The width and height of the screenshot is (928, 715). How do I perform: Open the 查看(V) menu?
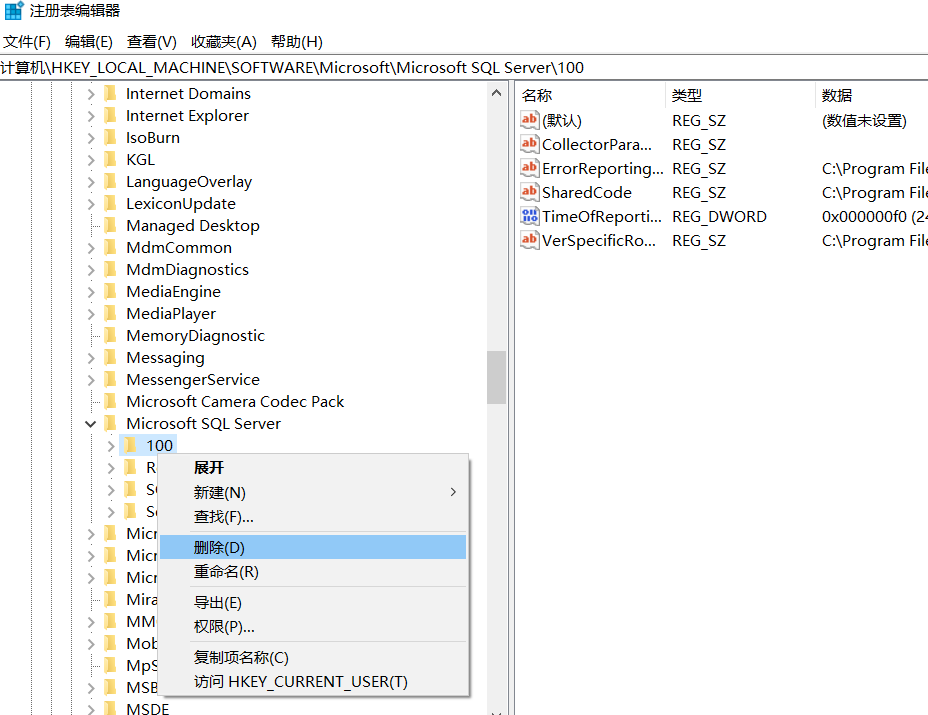pyautogui.click(x=152, y=42)
